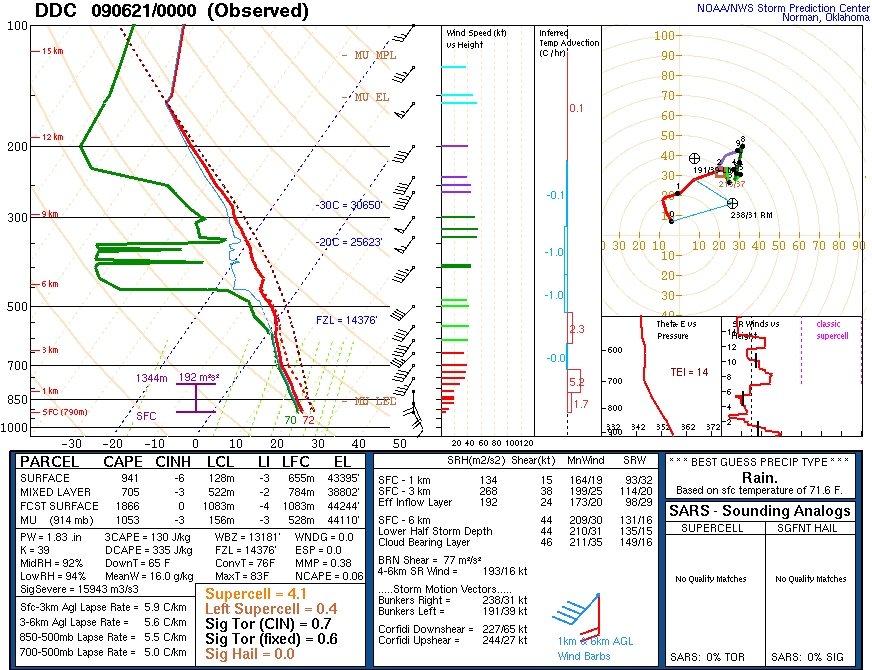Click the red 9 km height marker
This screenshot has width=872, height=670.
click(x=46, y=214)
